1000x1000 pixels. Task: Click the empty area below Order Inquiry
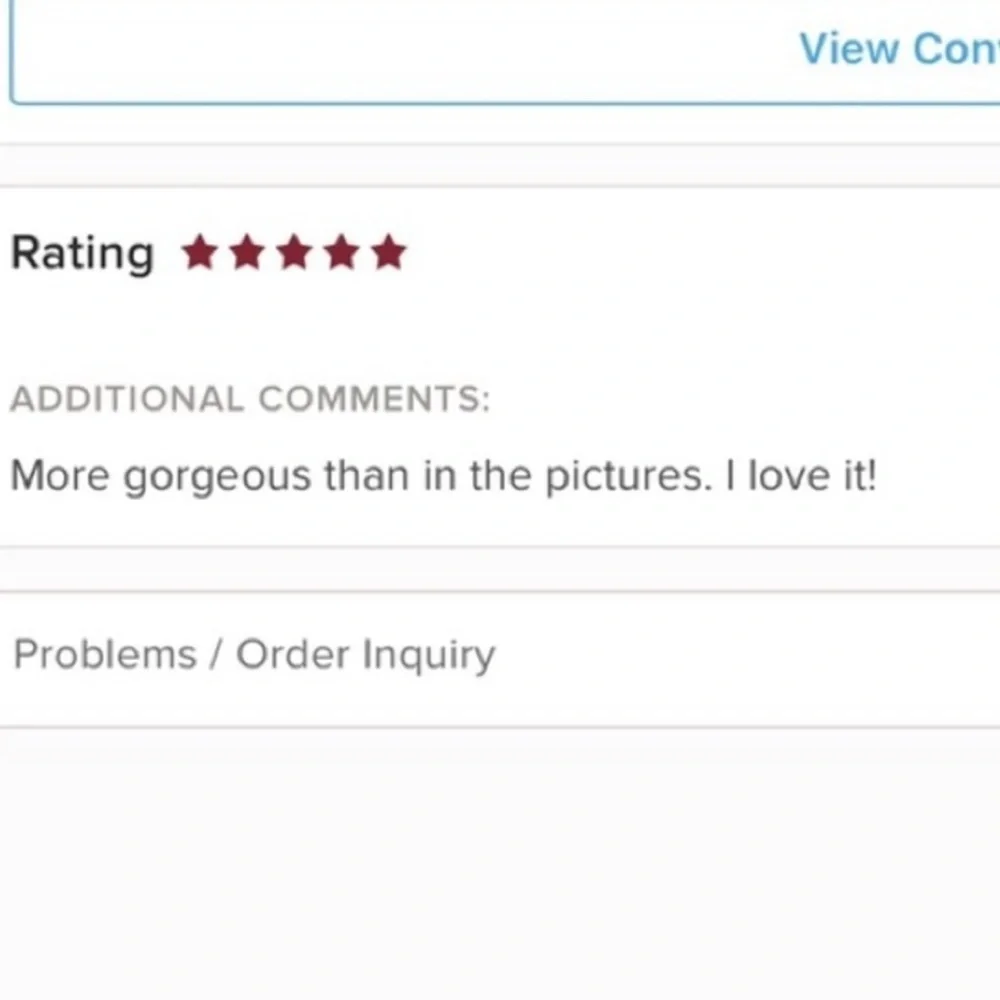[x=500, y=860]
